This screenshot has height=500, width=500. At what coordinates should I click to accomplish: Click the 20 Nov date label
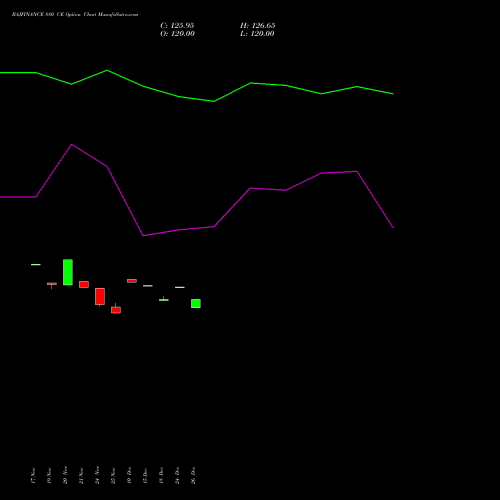click(x=65, y=475)
